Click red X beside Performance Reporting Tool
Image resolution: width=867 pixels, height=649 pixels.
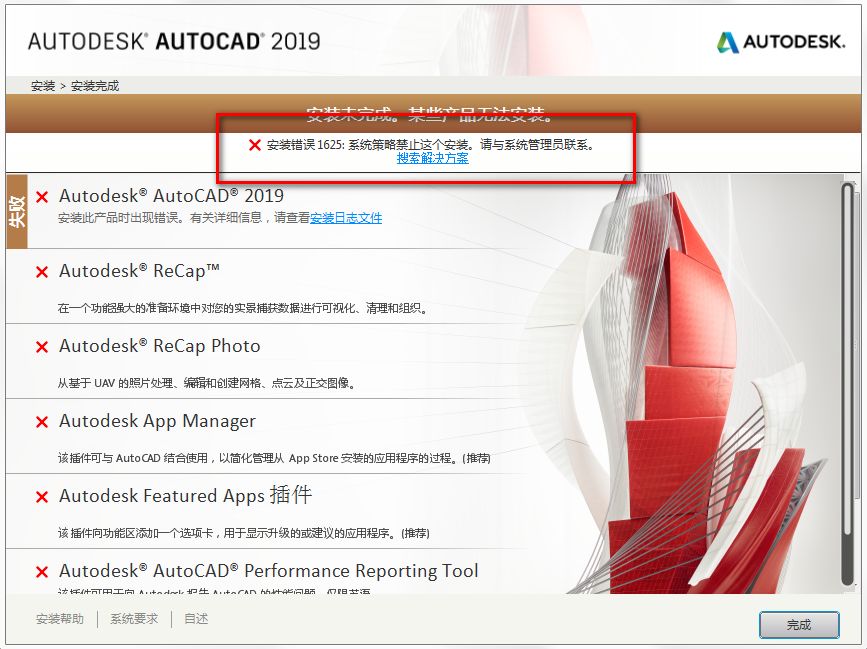point(42,572)
